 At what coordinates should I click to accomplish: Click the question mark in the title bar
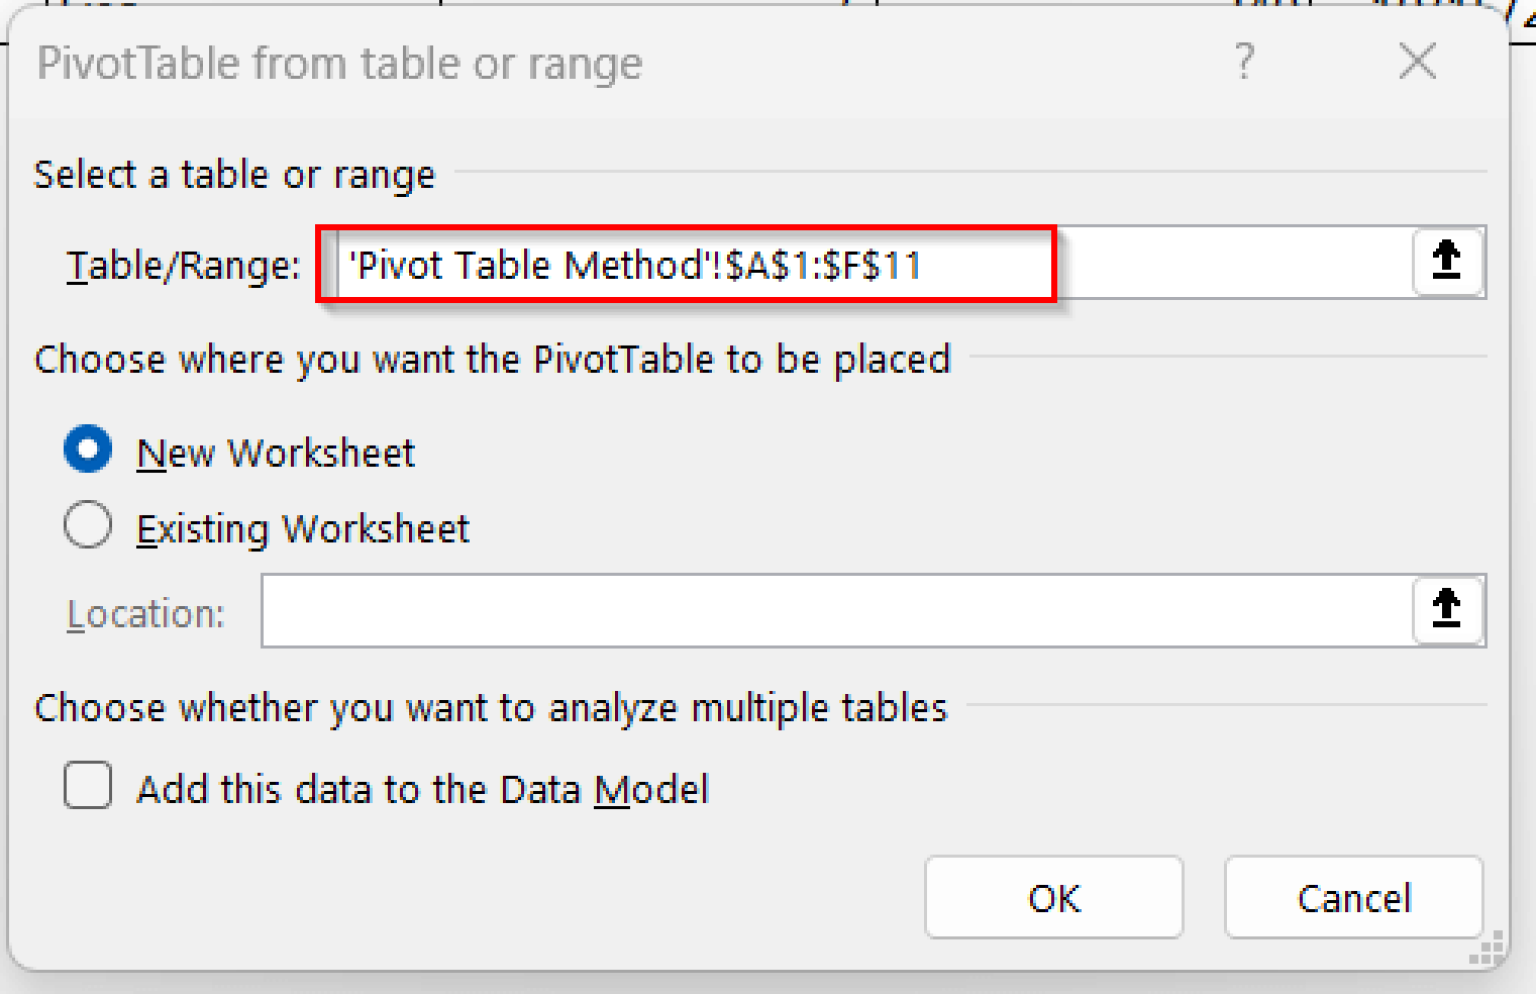(1243, 62)
